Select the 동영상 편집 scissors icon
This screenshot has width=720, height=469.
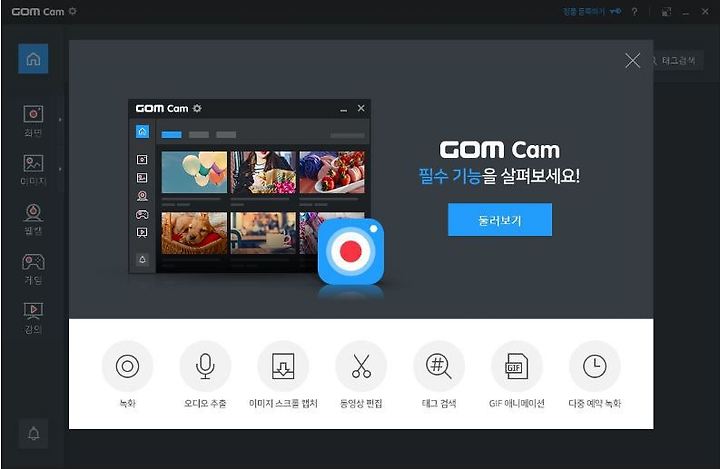pos(361,366)
